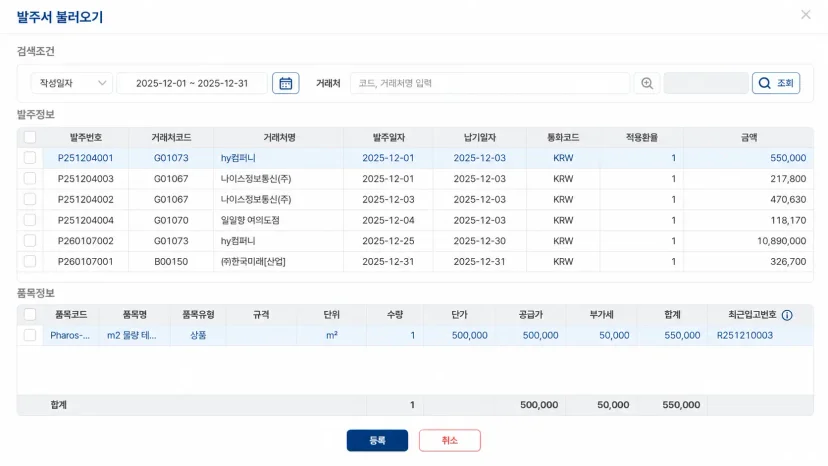The height and width of the screenshot is (466, 828).
Task: Click the 품목코드 column header
Action: [x=71, y=315]
